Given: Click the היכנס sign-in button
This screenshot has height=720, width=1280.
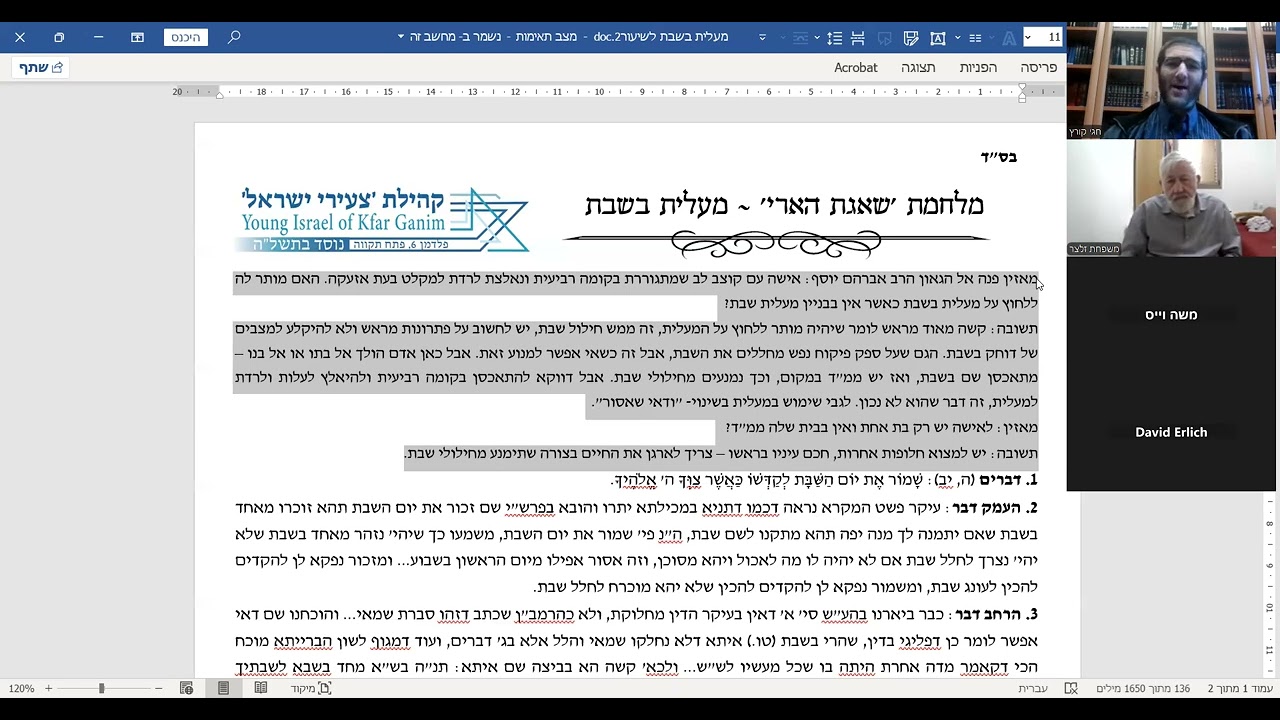Looking at the screenshot, I should coord(186,37).
